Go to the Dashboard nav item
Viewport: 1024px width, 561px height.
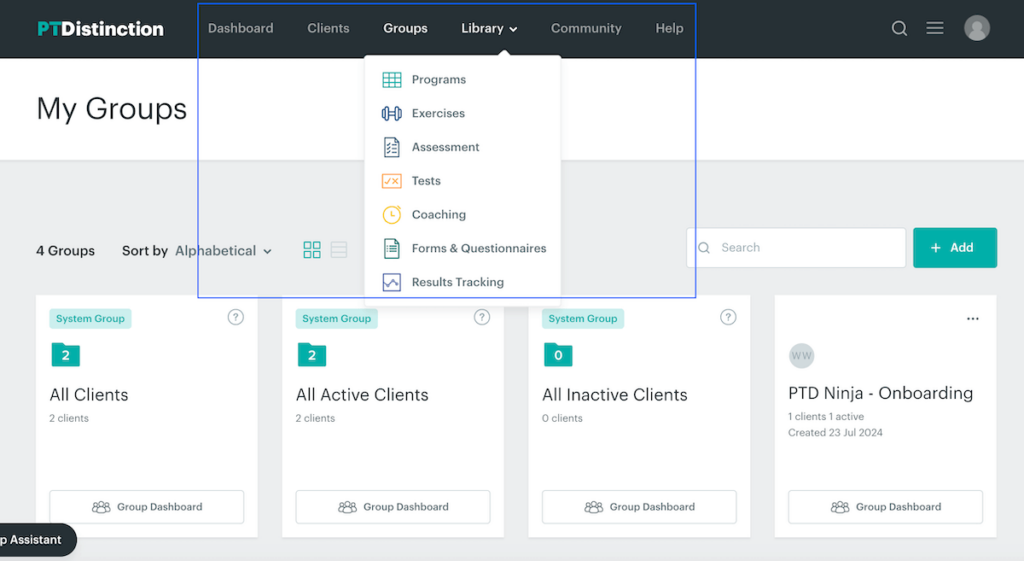[240, 28]
